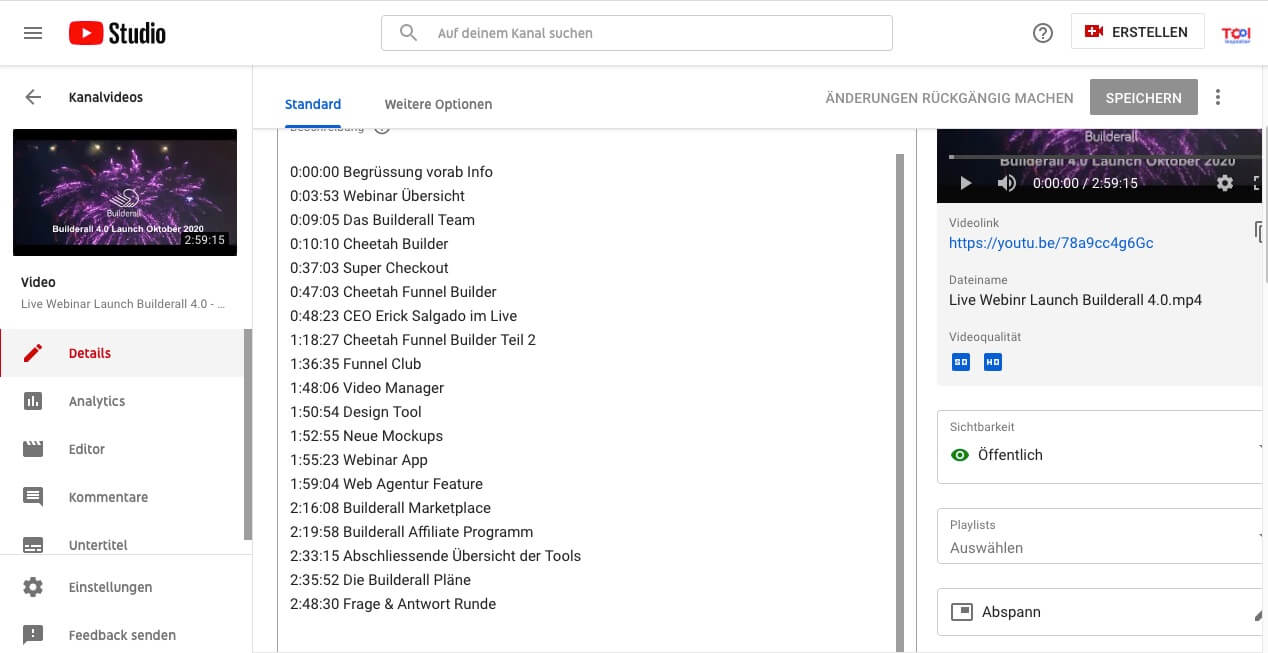Click the line '0:03:53 Webinar Übersicht'
Viewport: 1268px width, 653px height.
[x=377, y=196]
